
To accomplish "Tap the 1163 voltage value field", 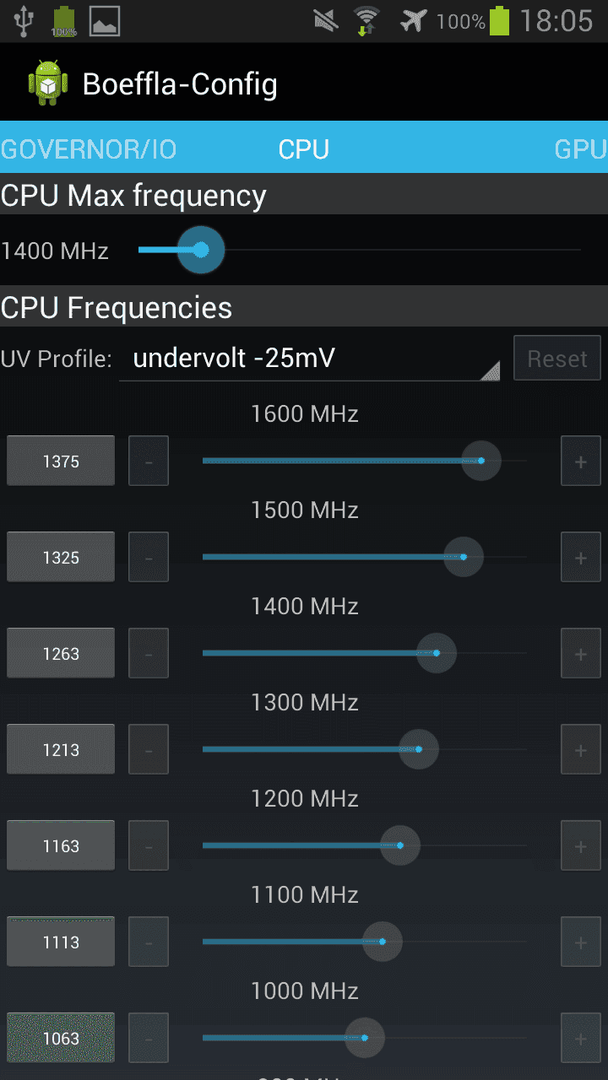I will click(61, 845).
